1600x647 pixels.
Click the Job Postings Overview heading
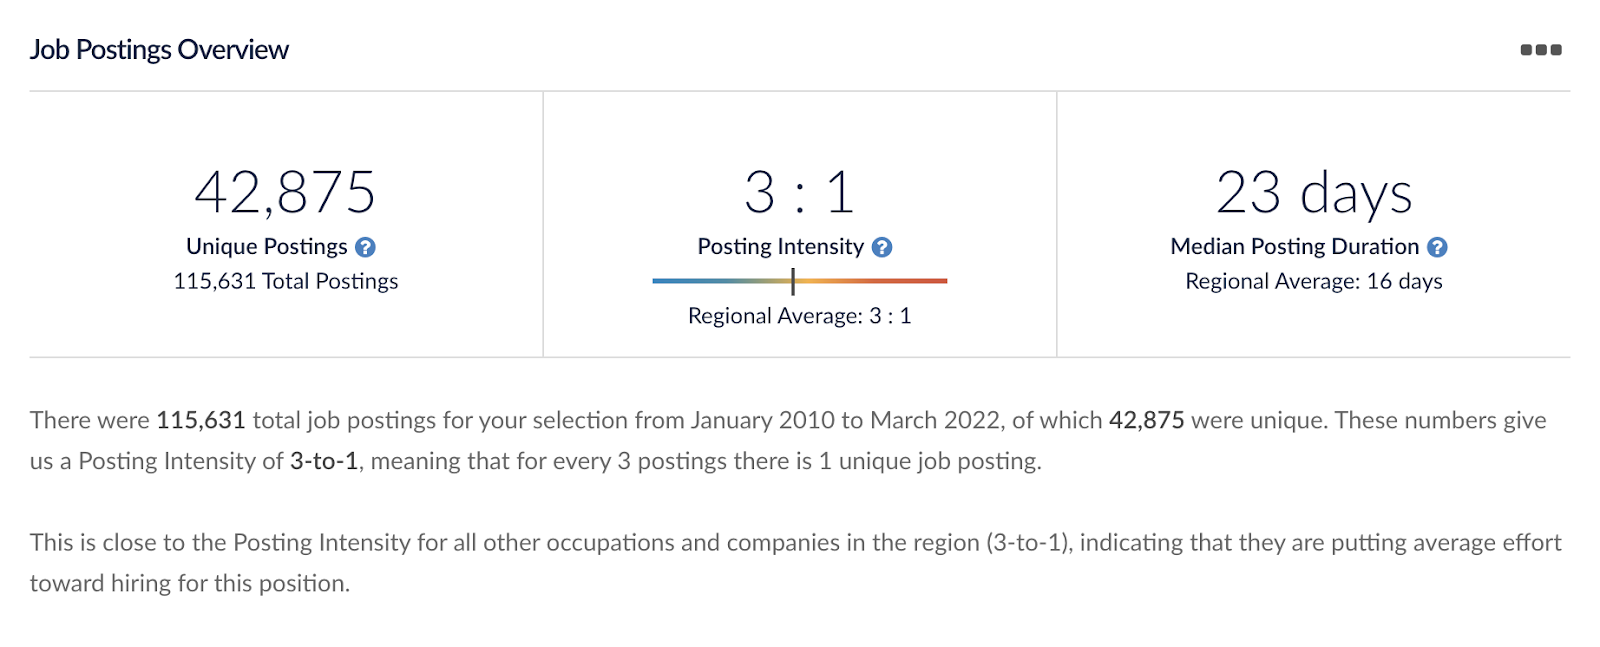point(159,50)
